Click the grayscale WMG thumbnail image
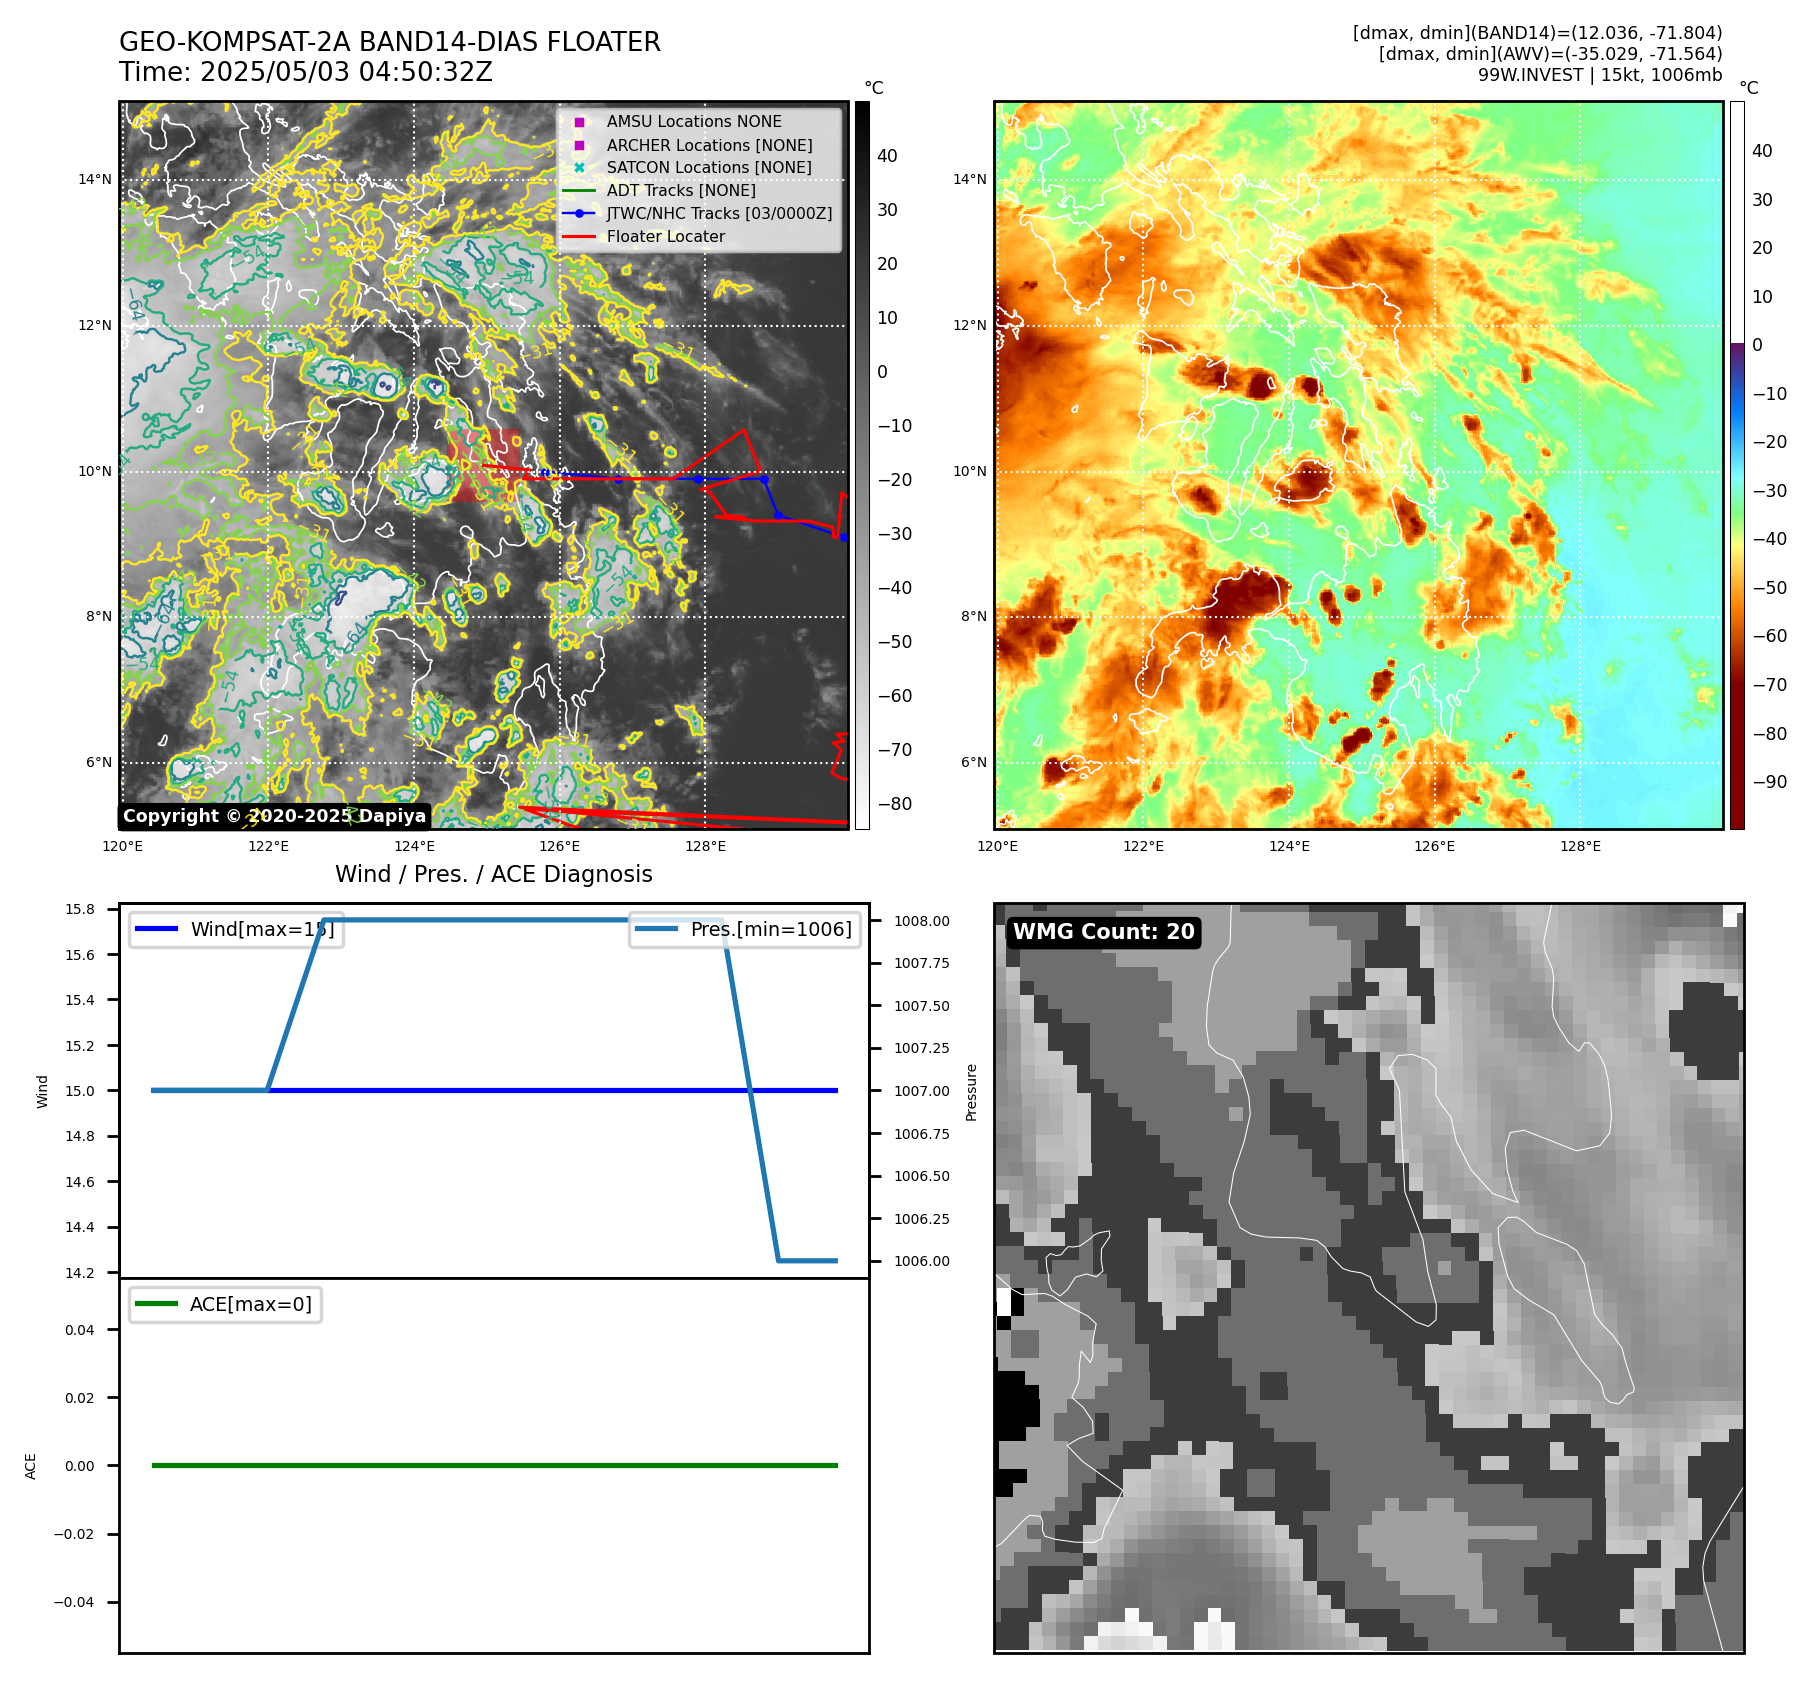The width and height of the screenshot is (1813, 1690). click(1369, 1278)
